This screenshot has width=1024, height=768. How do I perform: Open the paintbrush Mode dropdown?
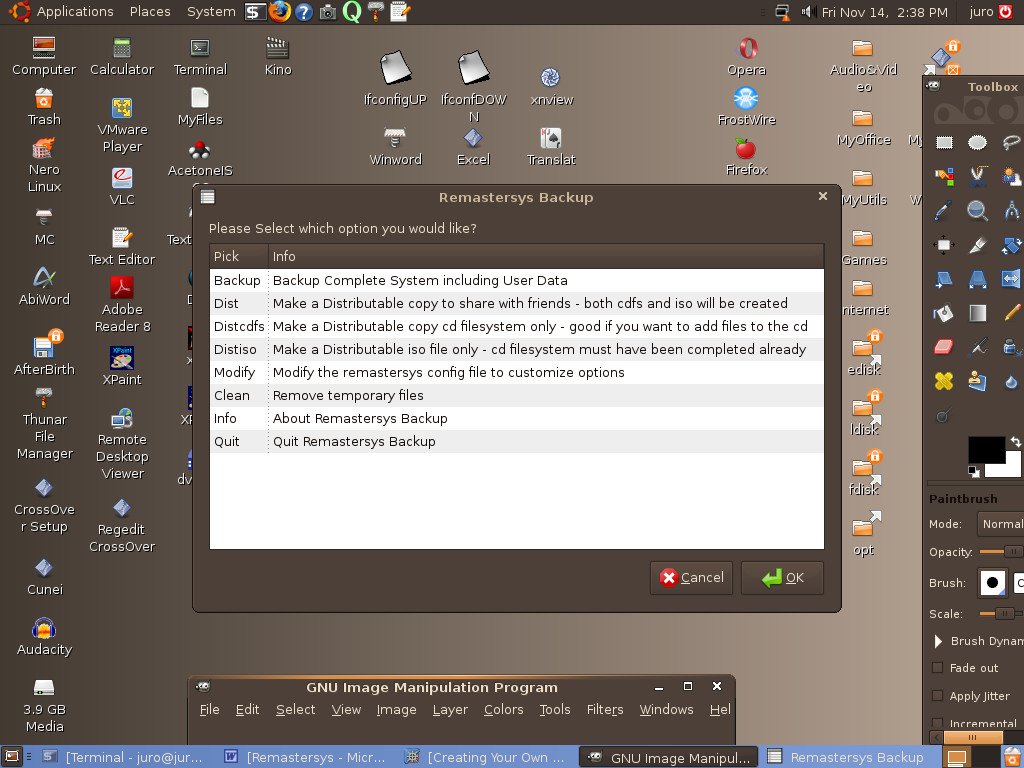coord(1000,524)
